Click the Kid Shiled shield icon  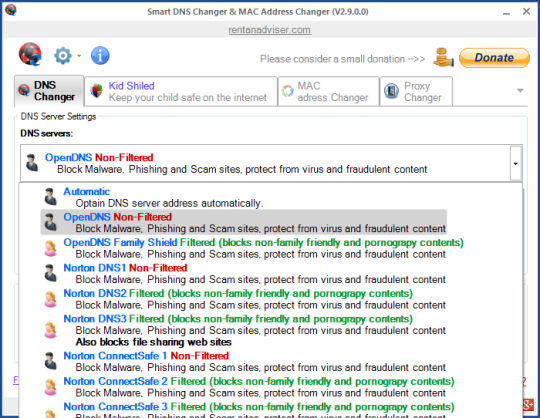[96, 91]
